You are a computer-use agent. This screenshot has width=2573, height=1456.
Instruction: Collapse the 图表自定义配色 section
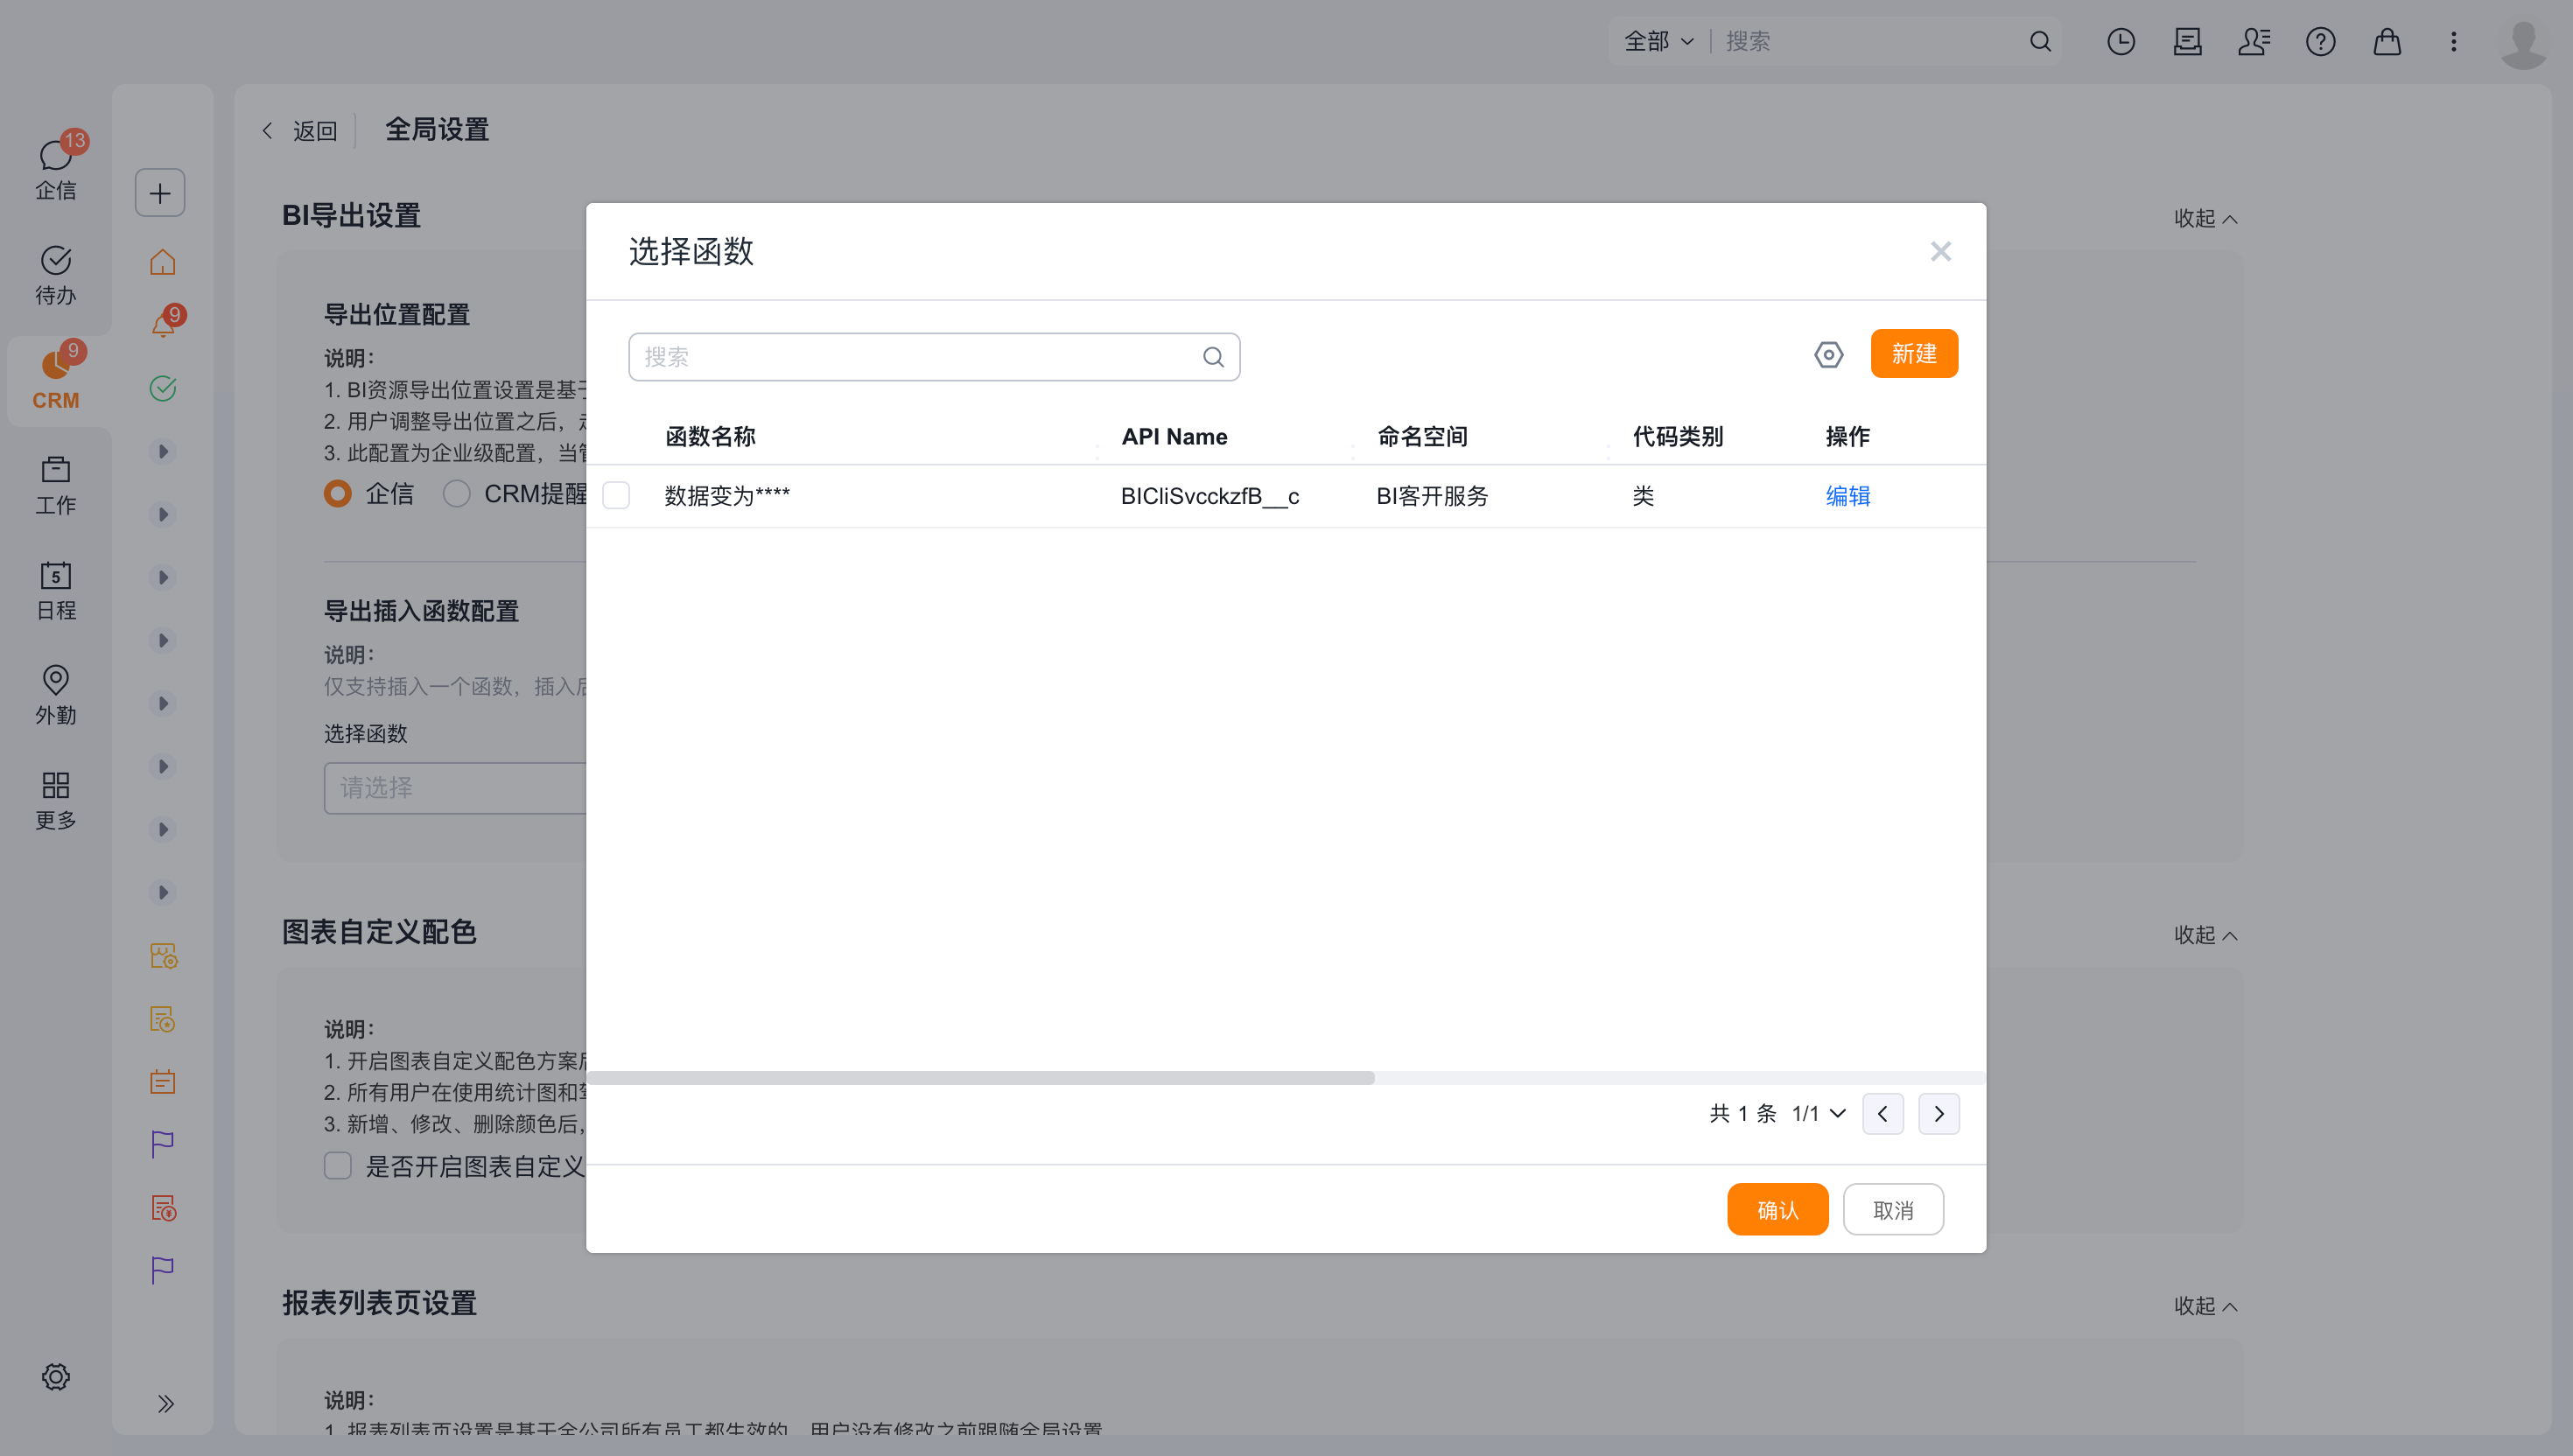(x=2205, y=934)
